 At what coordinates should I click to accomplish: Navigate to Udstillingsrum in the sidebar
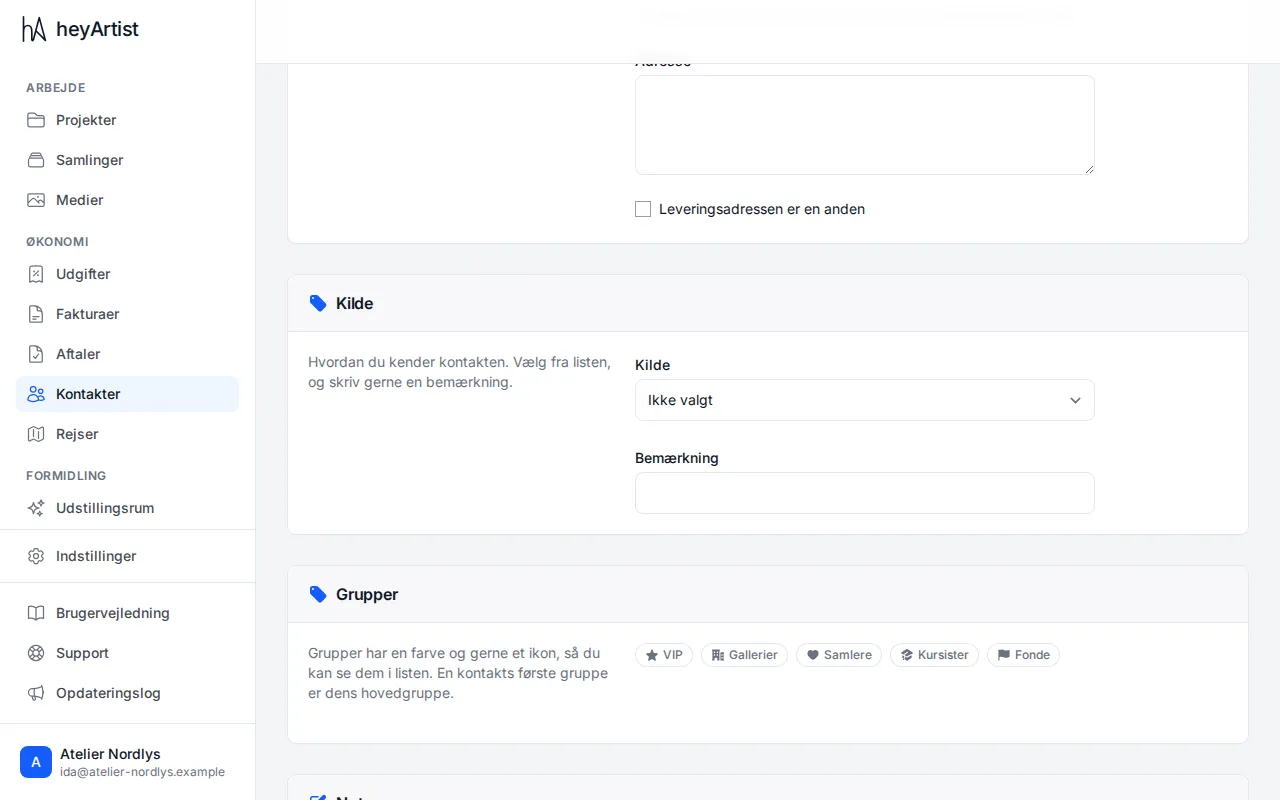pos(128,508)
